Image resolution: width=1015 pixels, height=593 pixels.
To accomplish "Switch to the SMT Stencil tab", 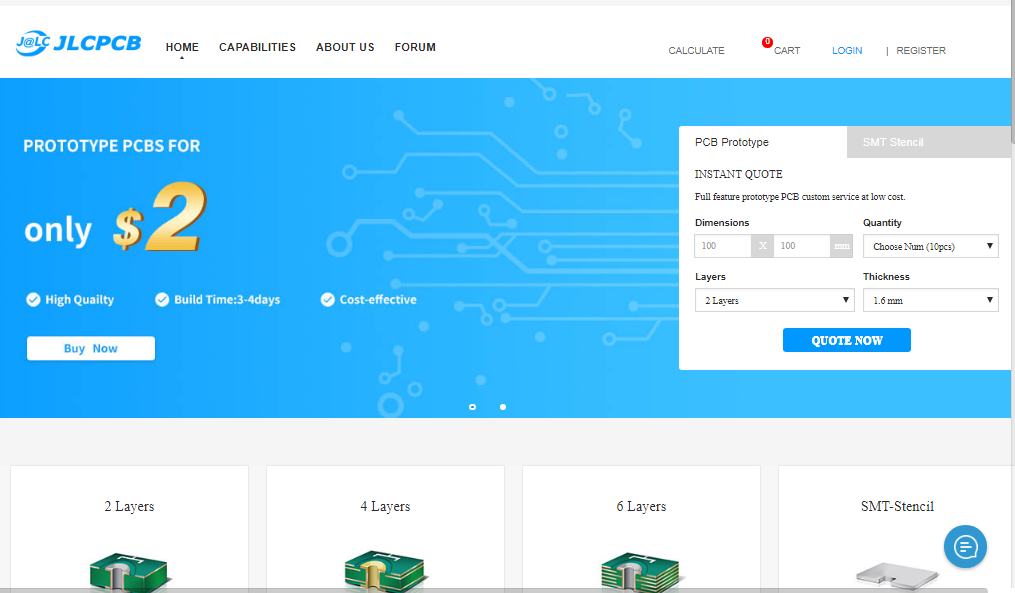I will pos(928,142).
